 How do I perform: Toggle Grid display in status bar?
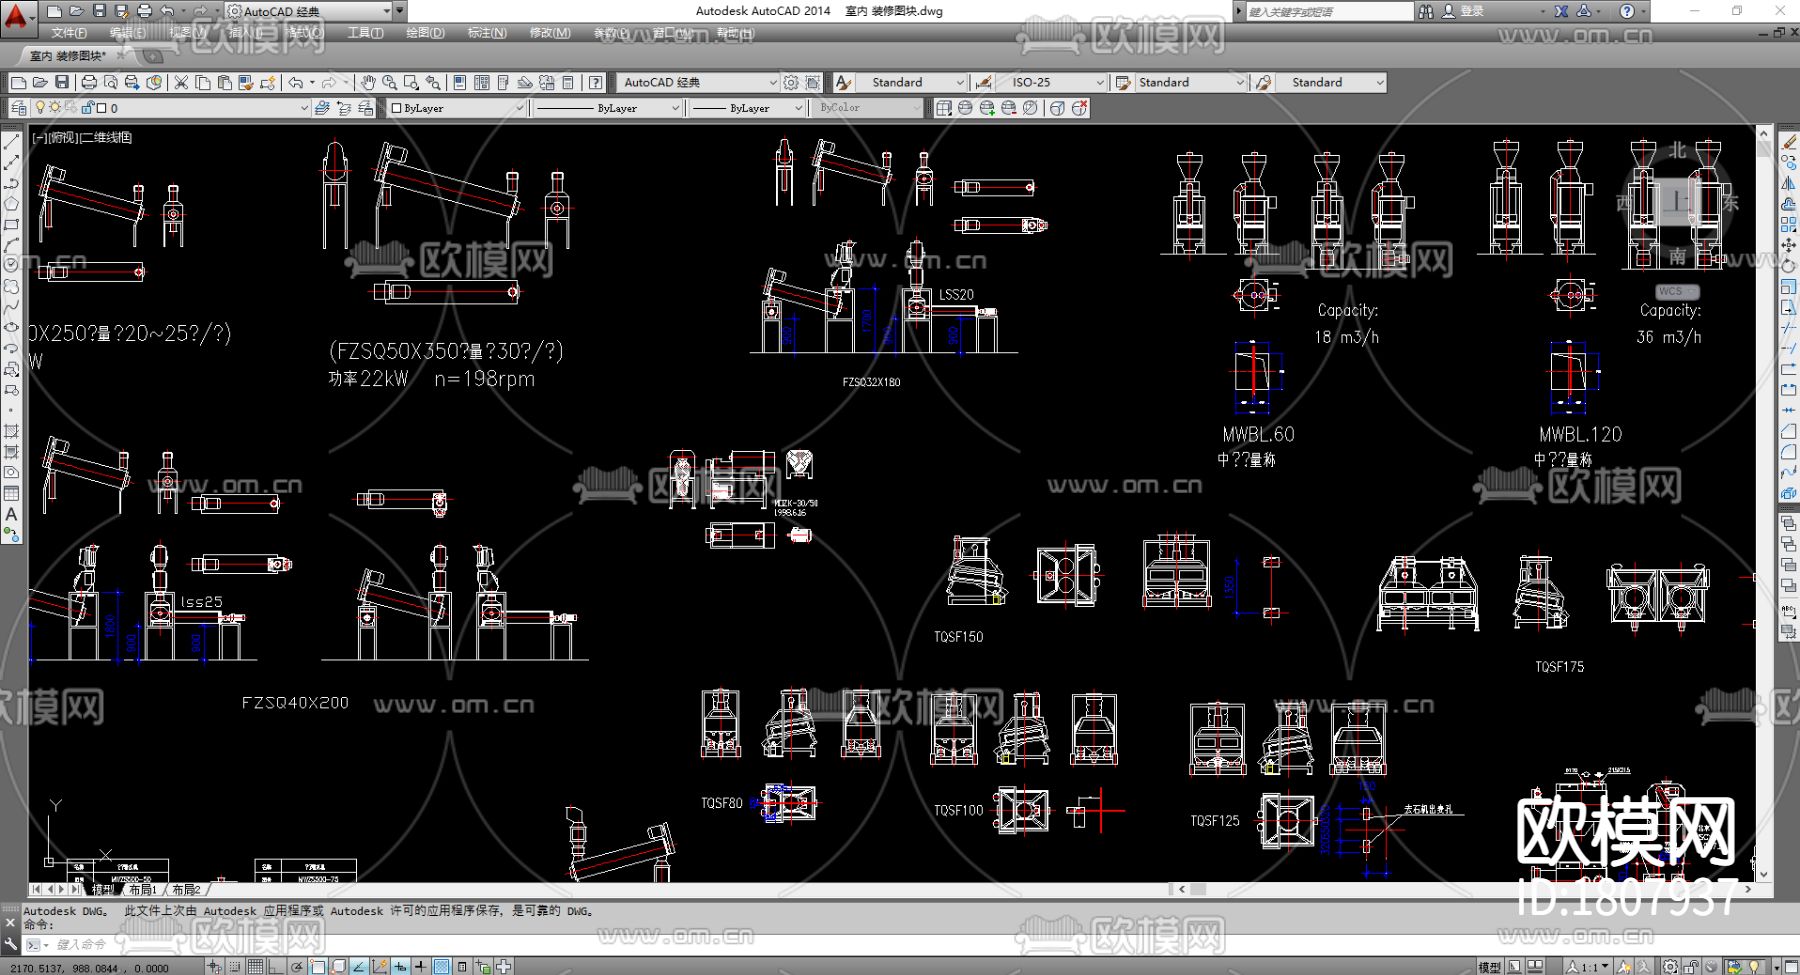coord(255,966)
